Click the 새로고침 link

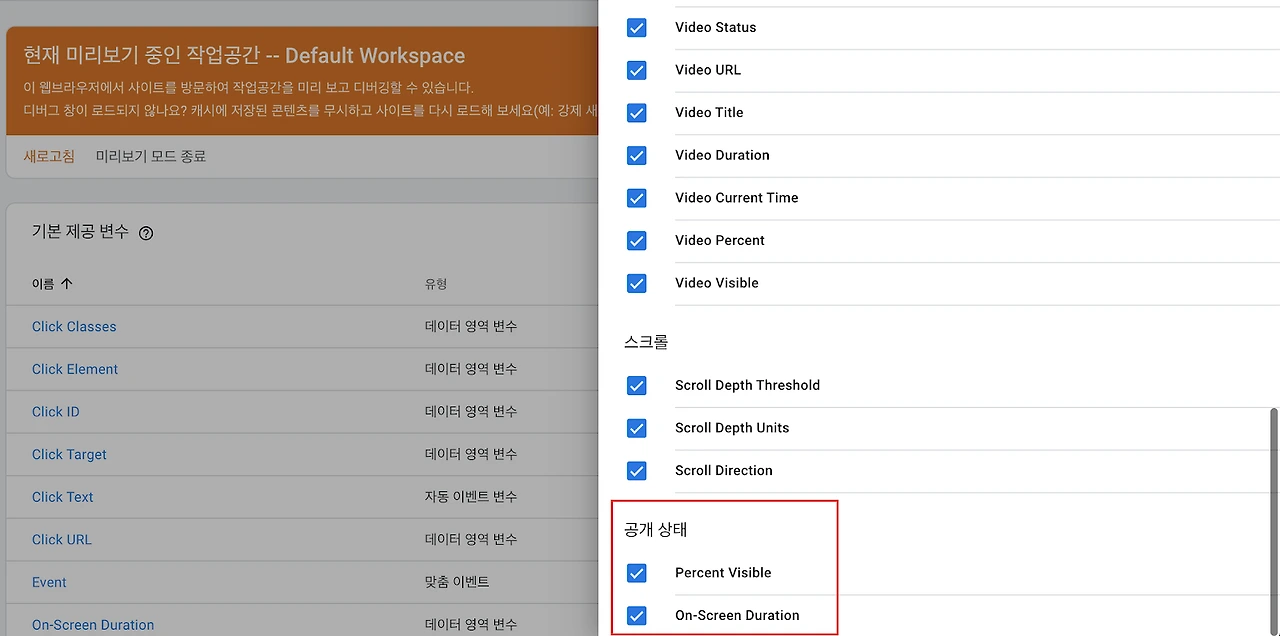49,156
